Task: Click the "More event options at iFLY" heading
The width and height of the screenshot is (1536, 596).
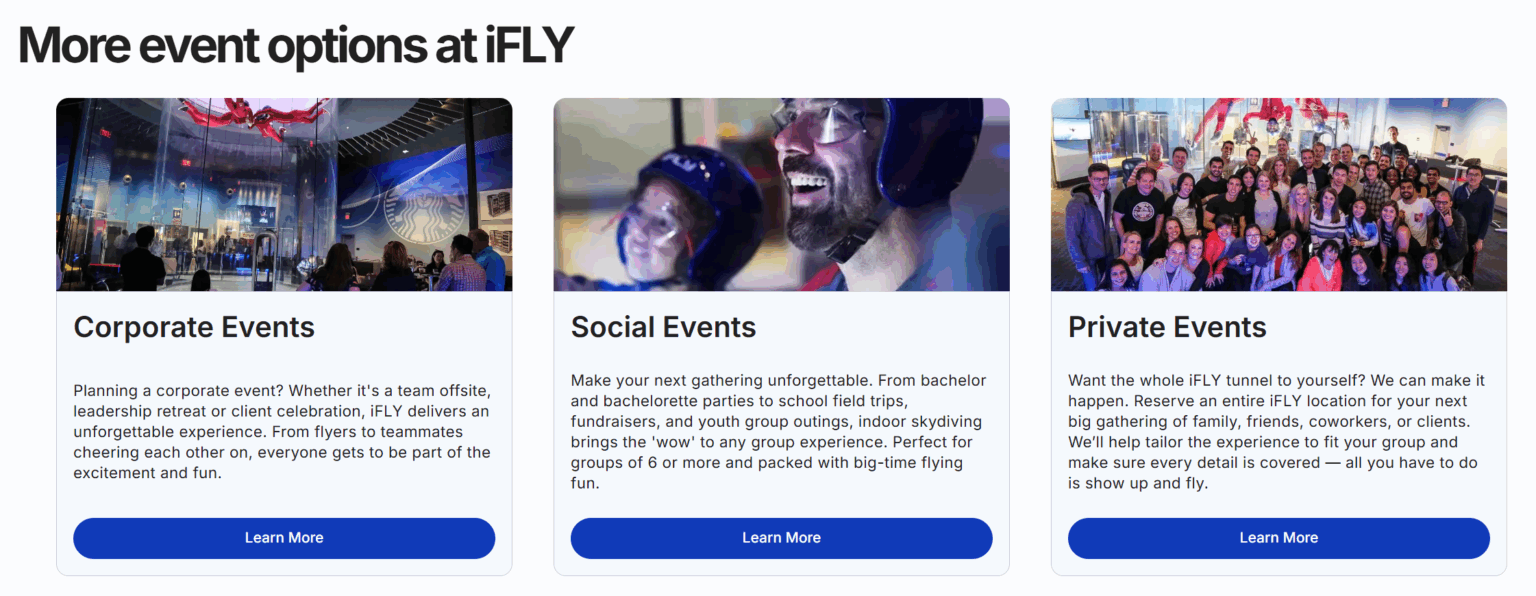Action: (296, 45)
